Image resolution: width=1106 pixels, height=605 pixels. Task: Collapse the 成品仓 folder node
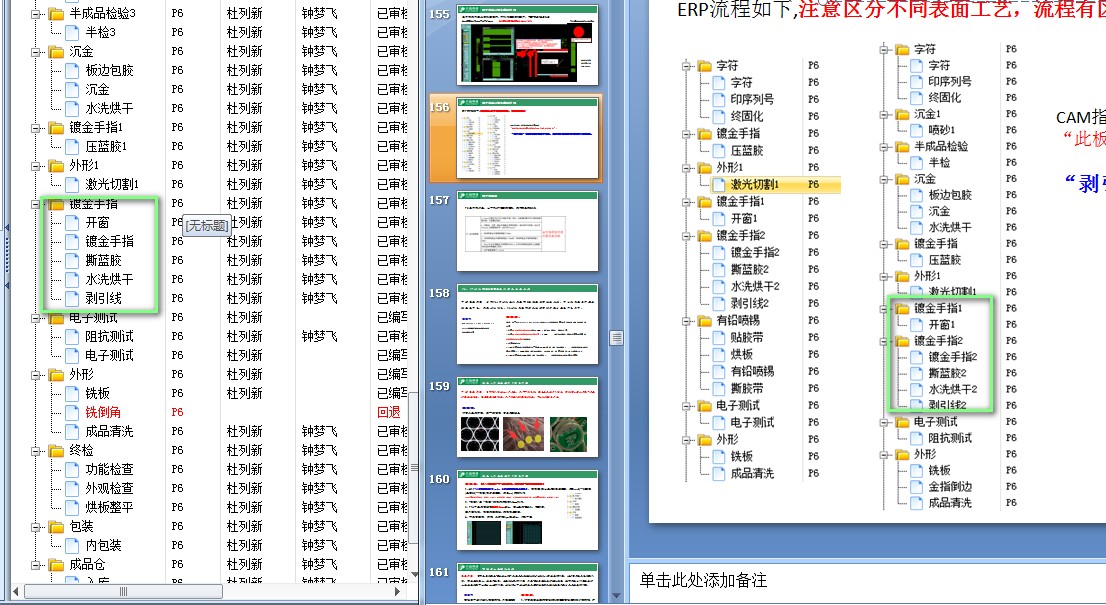coord(35,565)
